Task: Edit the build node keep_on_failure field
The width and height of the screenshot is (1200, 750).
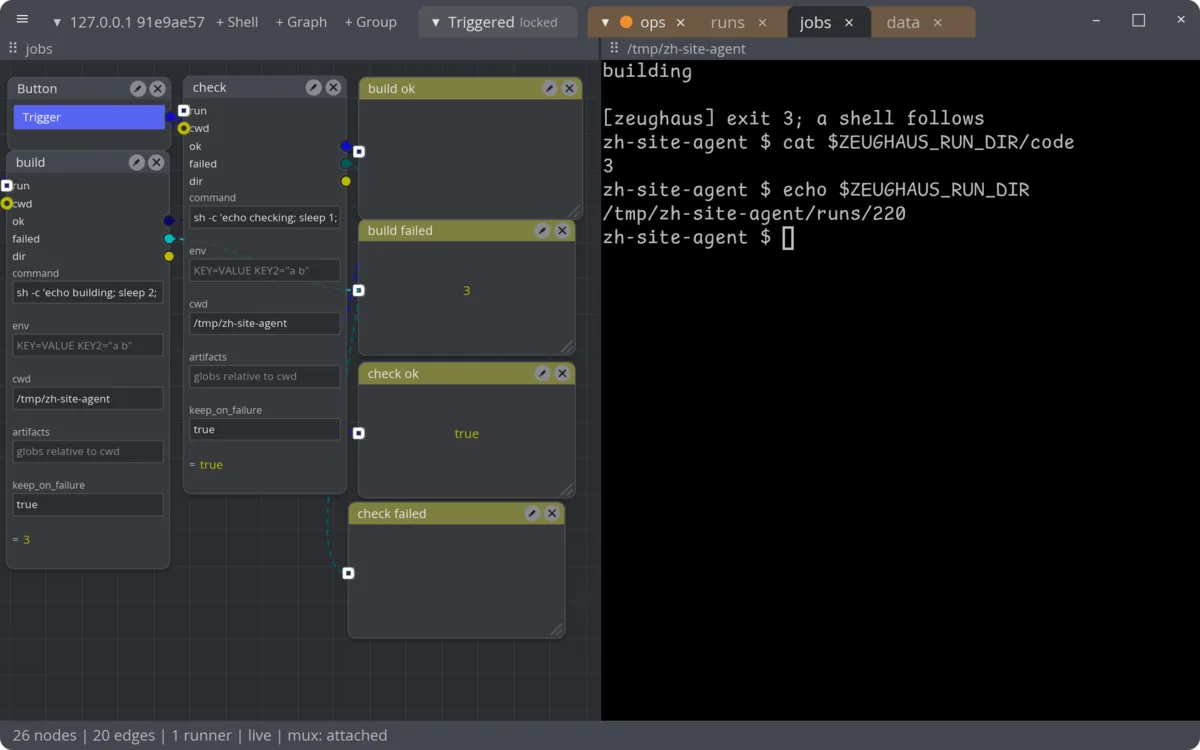Action: click(88, 505)
